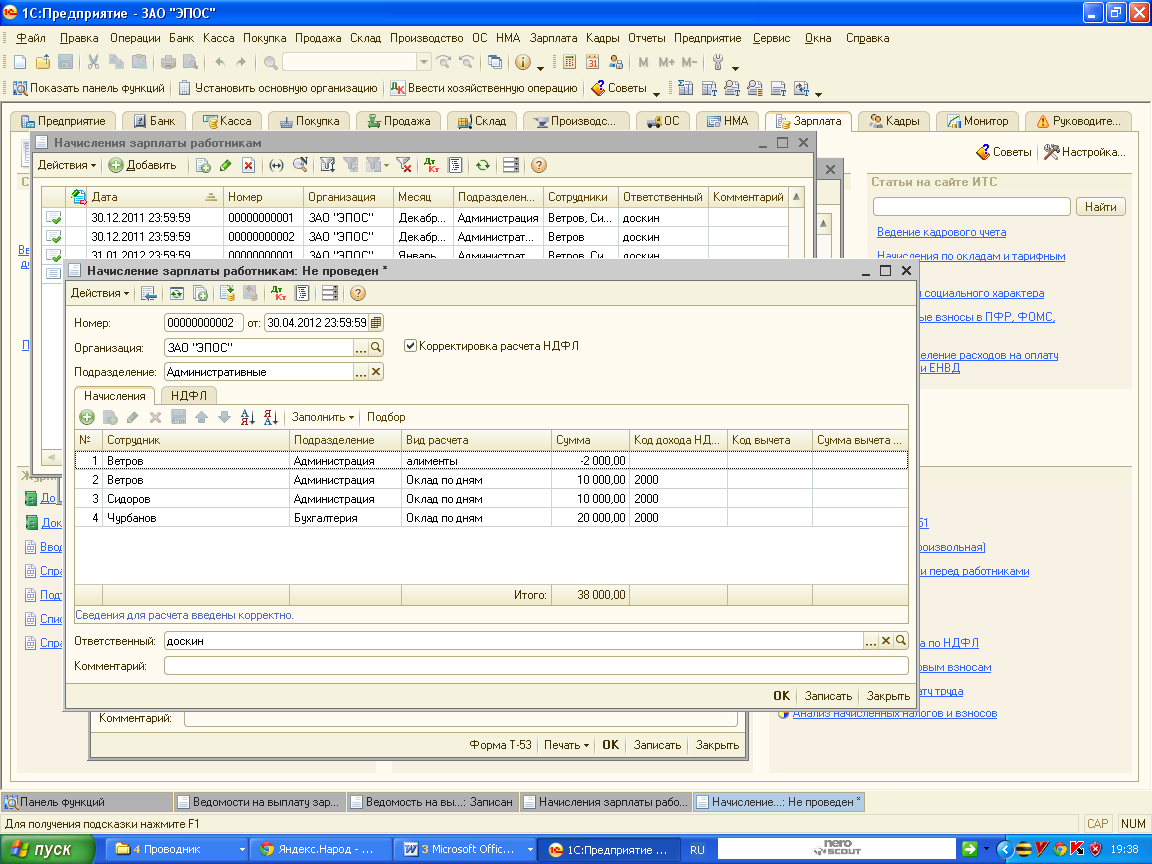Open the Ведение кадрового учета link
Image resolution: width=1152 pixels, height=864 pixels.
[941, 232]
